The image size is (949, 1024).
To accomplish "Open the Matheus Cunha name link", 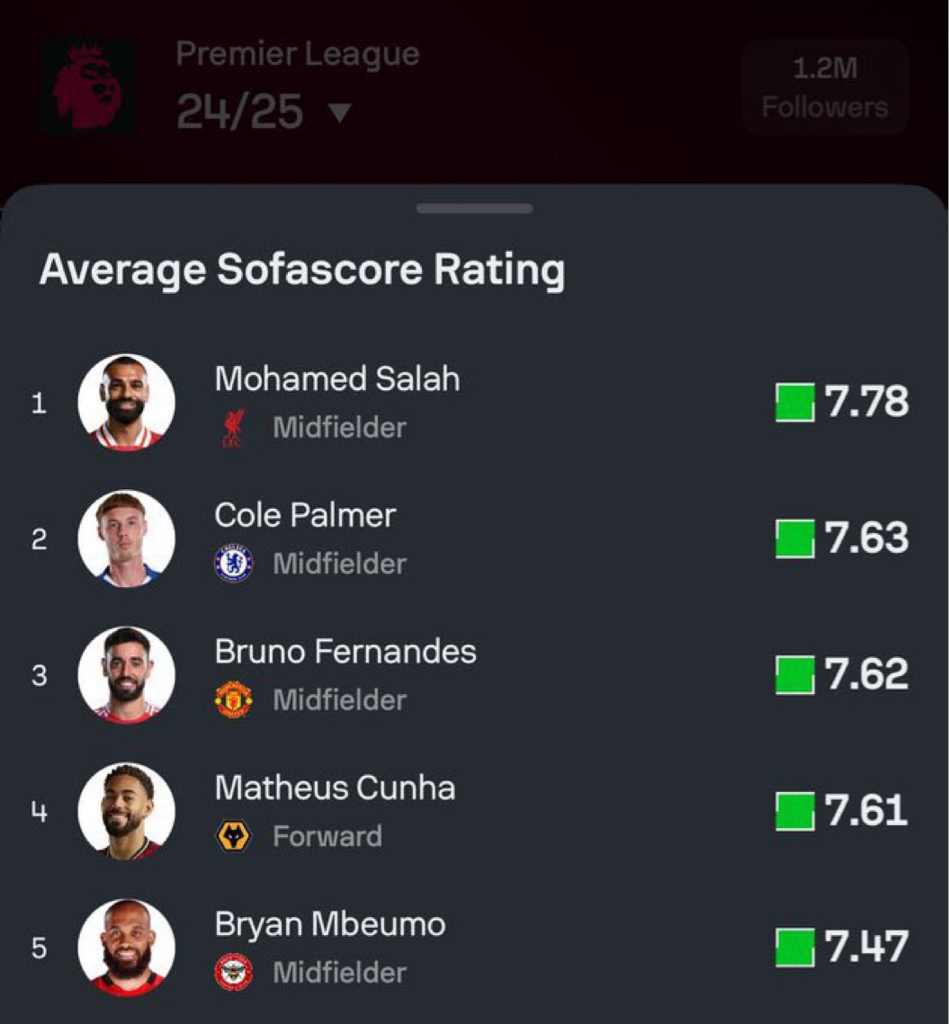I will coord(335,788).
